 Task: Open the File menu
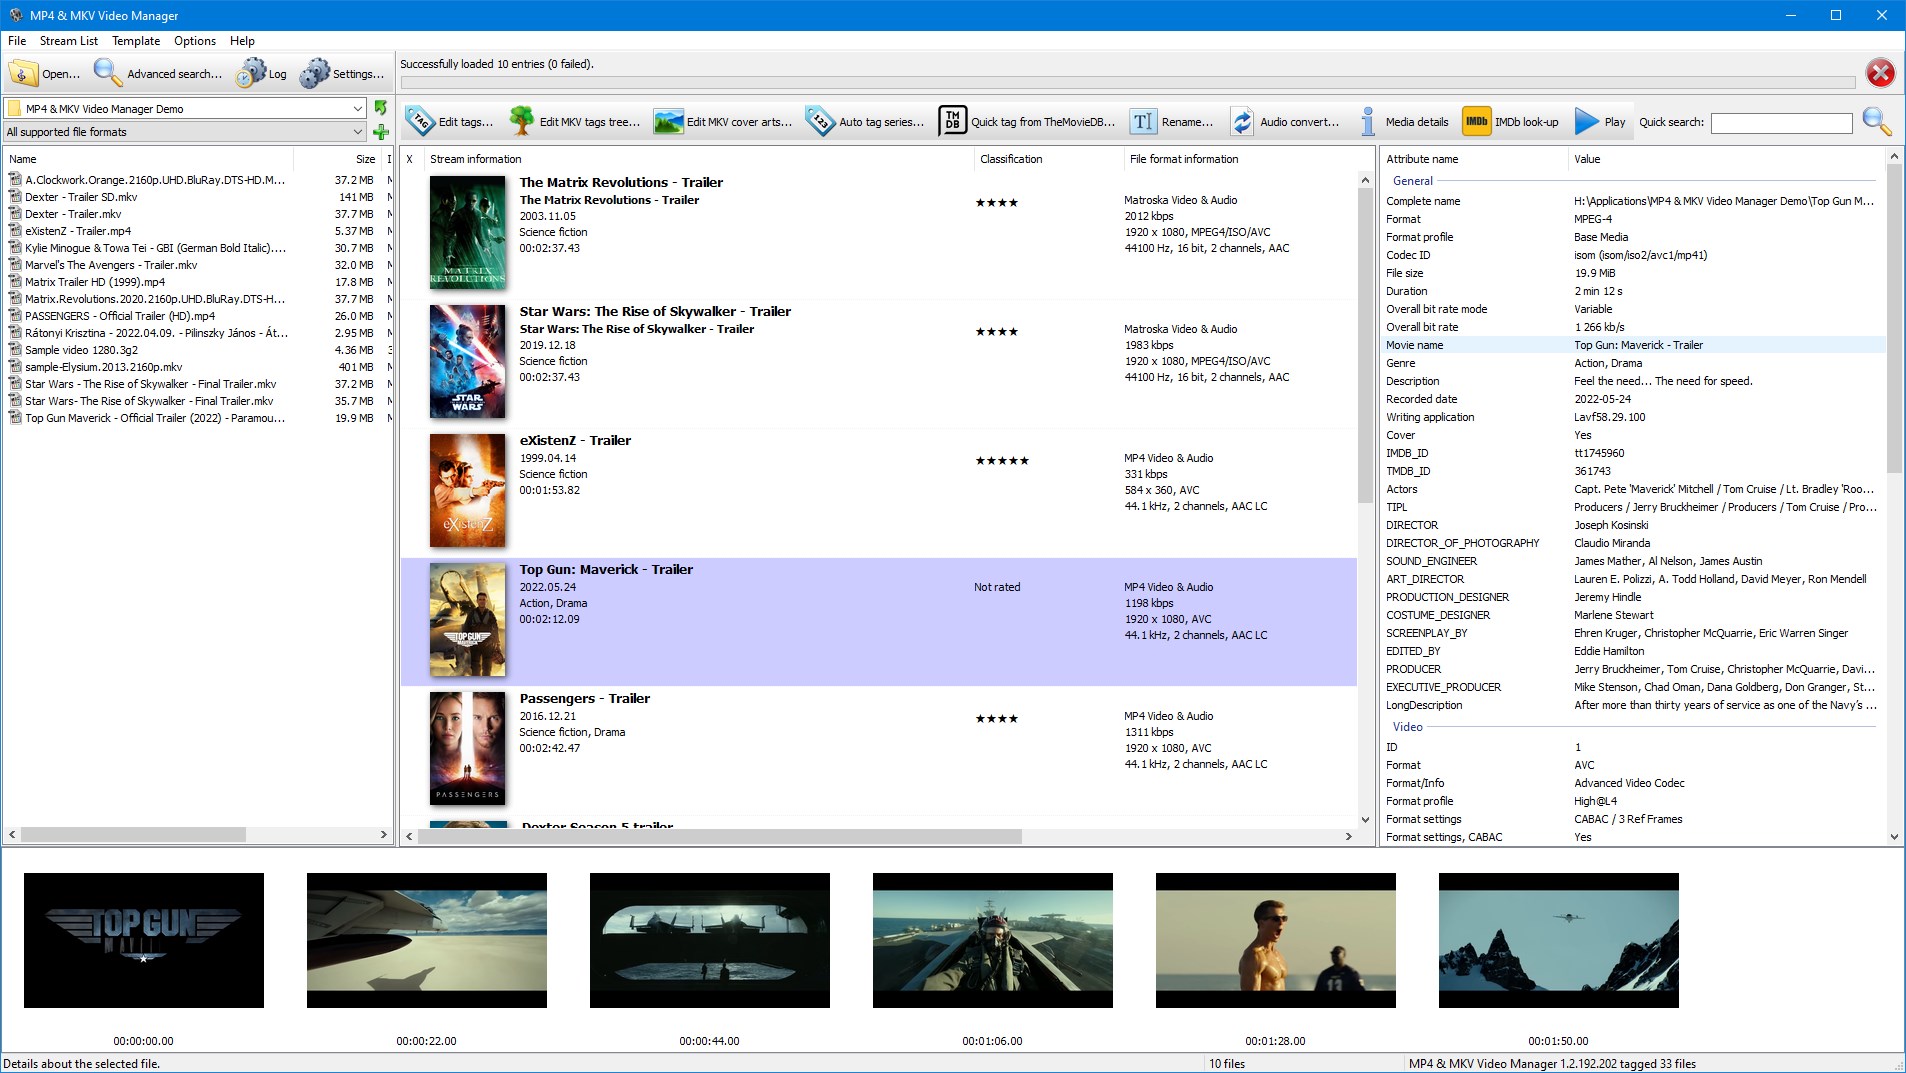(x=17, y=41)
